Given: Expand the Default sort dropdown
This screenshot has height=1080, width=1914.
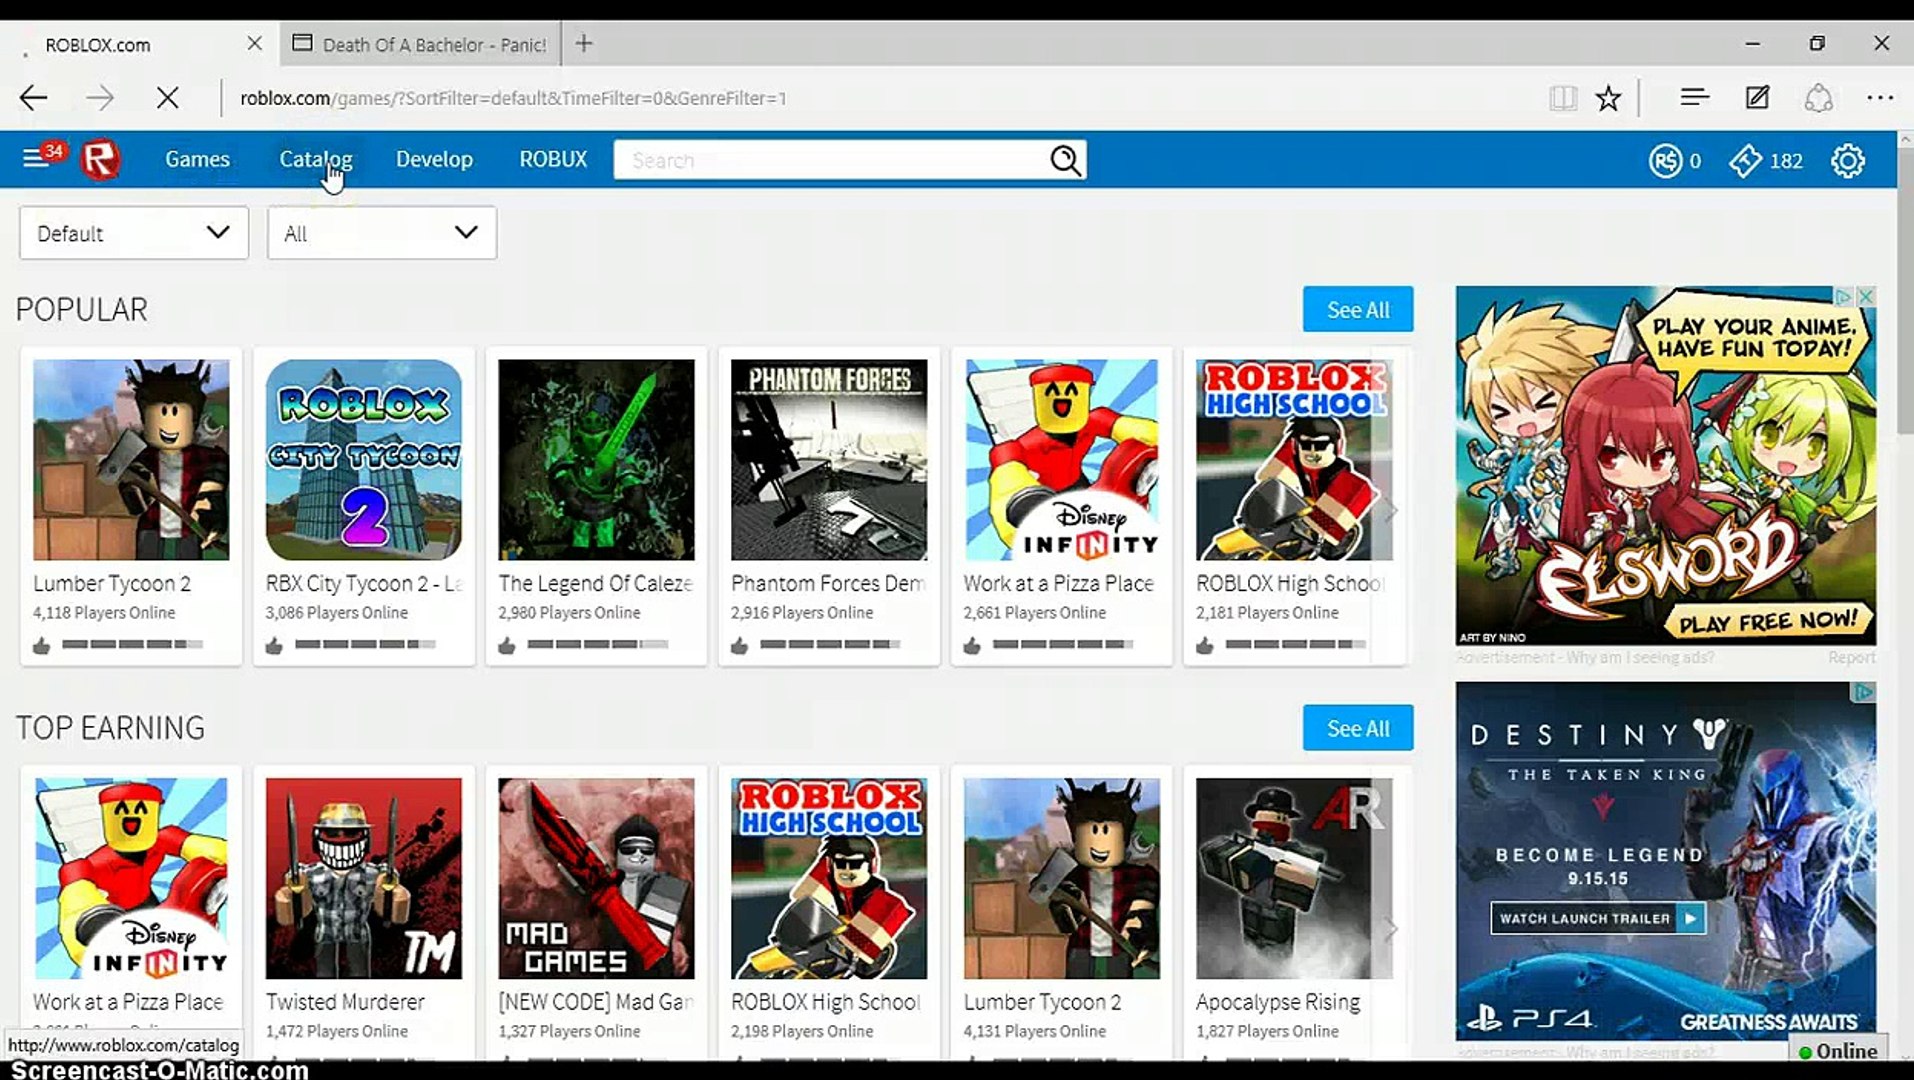Looking at the screenshot, I should coord(134,233).
